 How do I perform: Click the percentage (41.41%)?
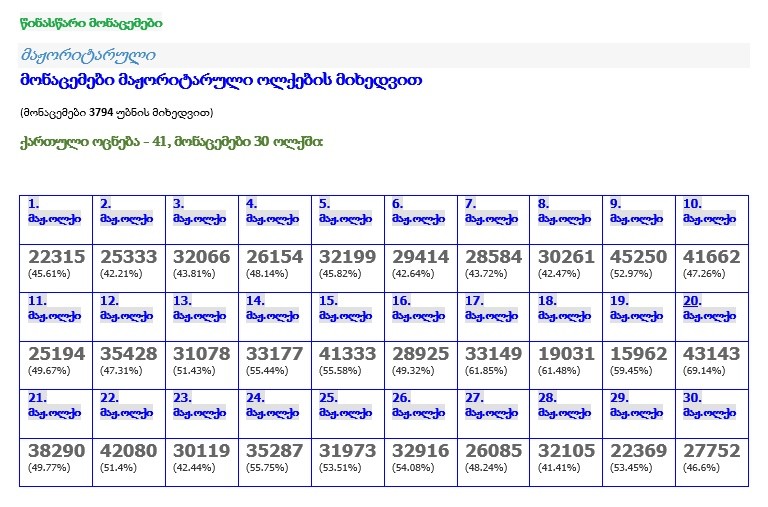(x=559, y=468)
